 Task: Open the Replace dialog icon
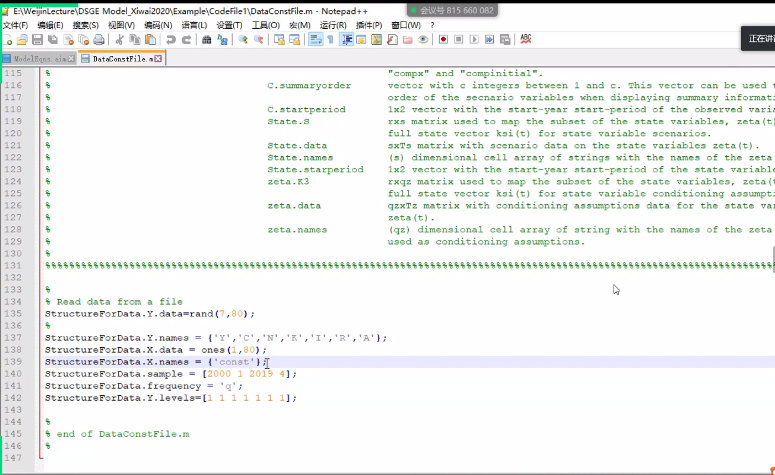pos(222,40)
